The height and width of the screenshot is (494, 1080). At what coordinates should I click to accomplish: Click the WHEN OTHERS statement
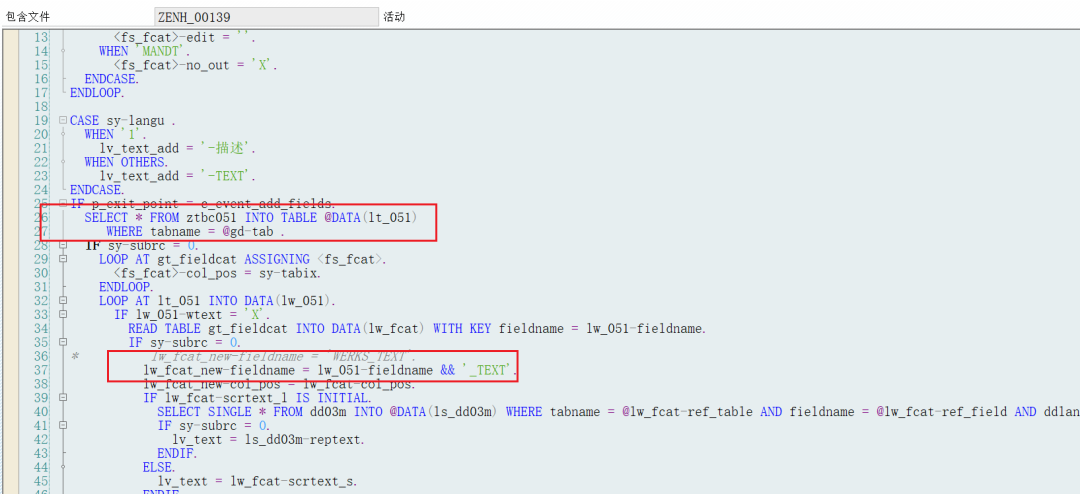click(x=126, y=162)
